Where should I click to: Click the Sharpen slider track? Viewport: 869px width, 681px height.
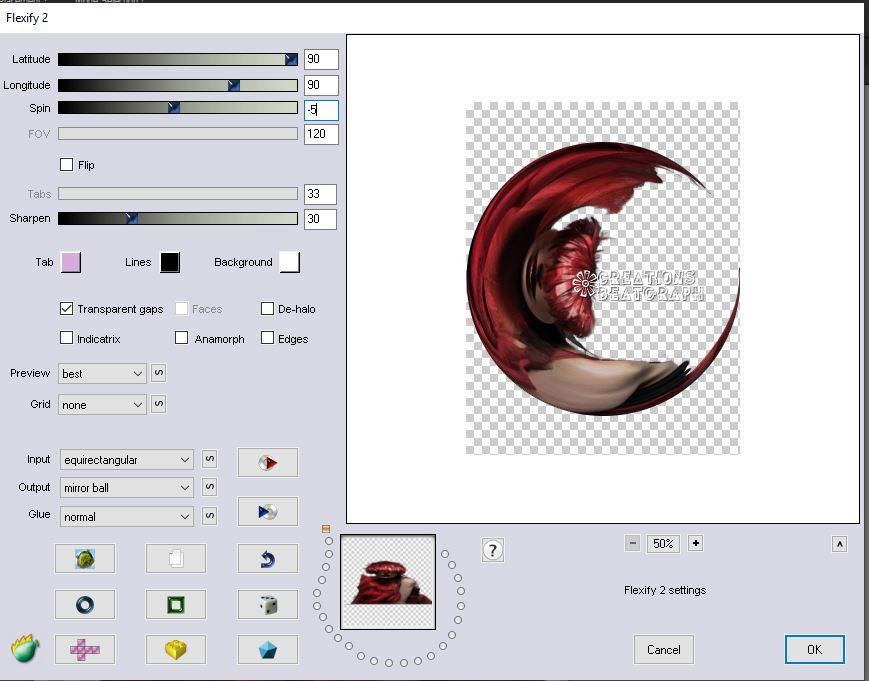[178, 218]
